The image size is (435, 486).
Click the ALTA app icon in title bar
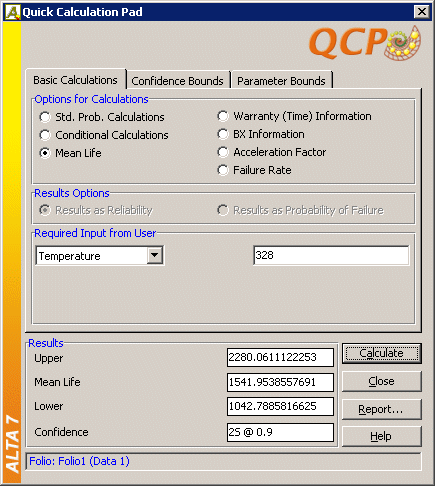[x=13, y=12]
